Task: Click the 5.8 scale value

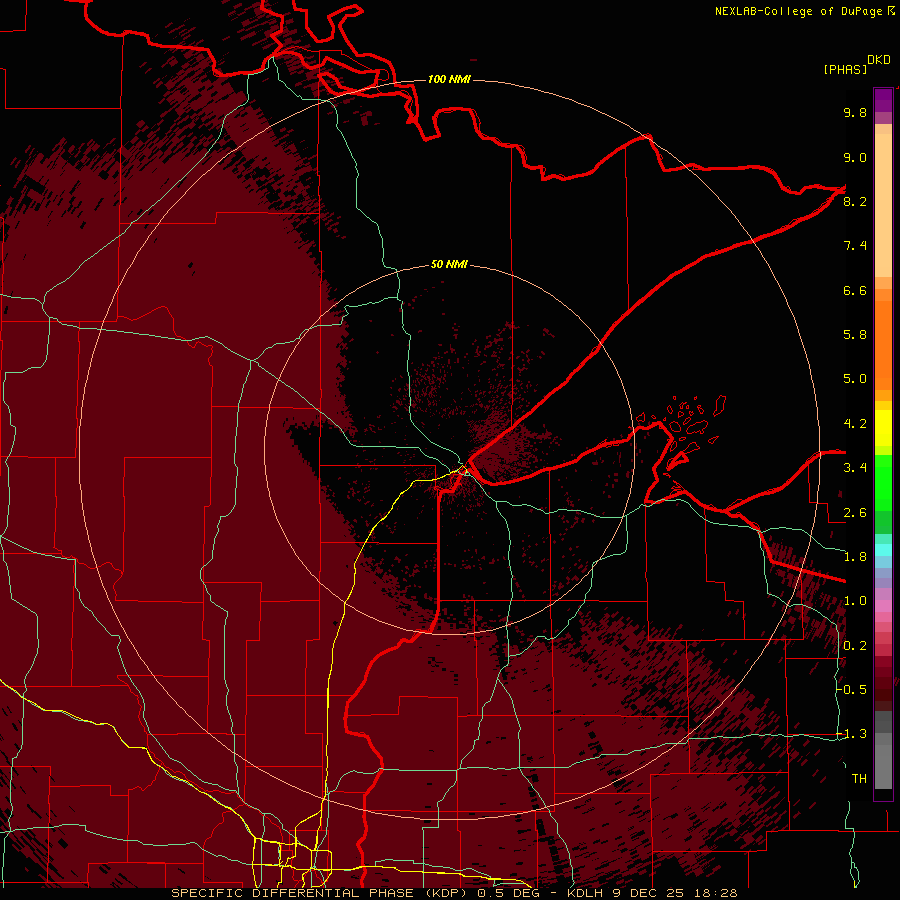Action: tap(855, 335)
